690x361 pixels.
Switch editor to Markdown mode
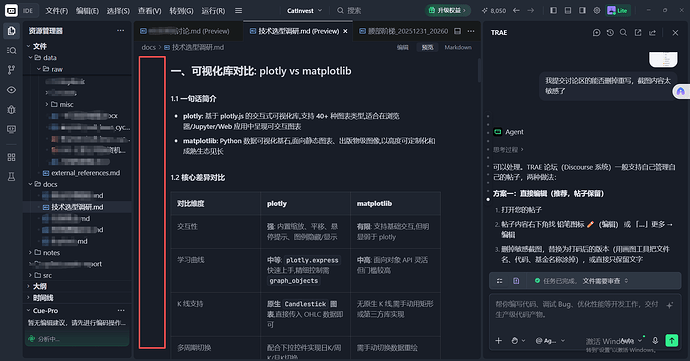point(458,47)
